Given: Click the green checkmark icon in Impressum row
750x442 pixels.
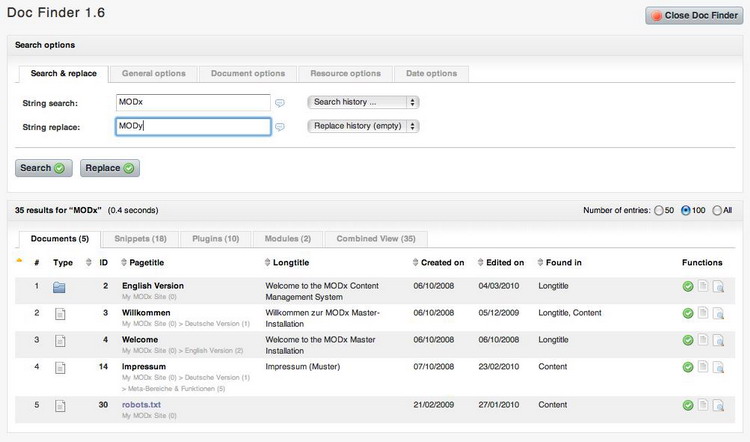Looking at the screenshot, I should (688, 368).
